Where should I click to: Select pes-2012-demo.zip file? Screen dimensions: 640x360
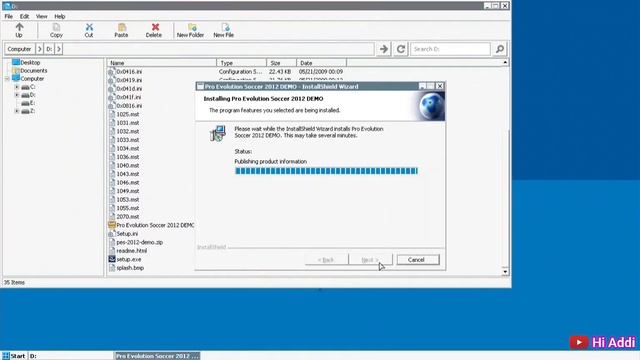tap(136, 242)
